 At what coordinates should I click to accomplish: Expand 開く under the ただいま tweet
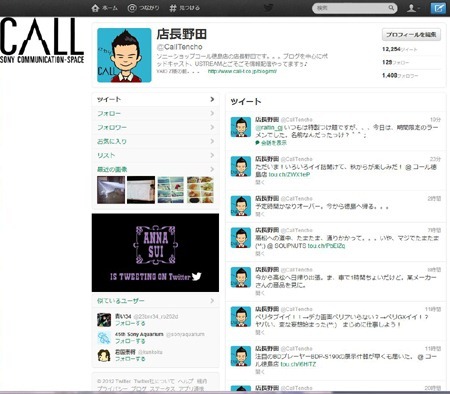(260, 182)
